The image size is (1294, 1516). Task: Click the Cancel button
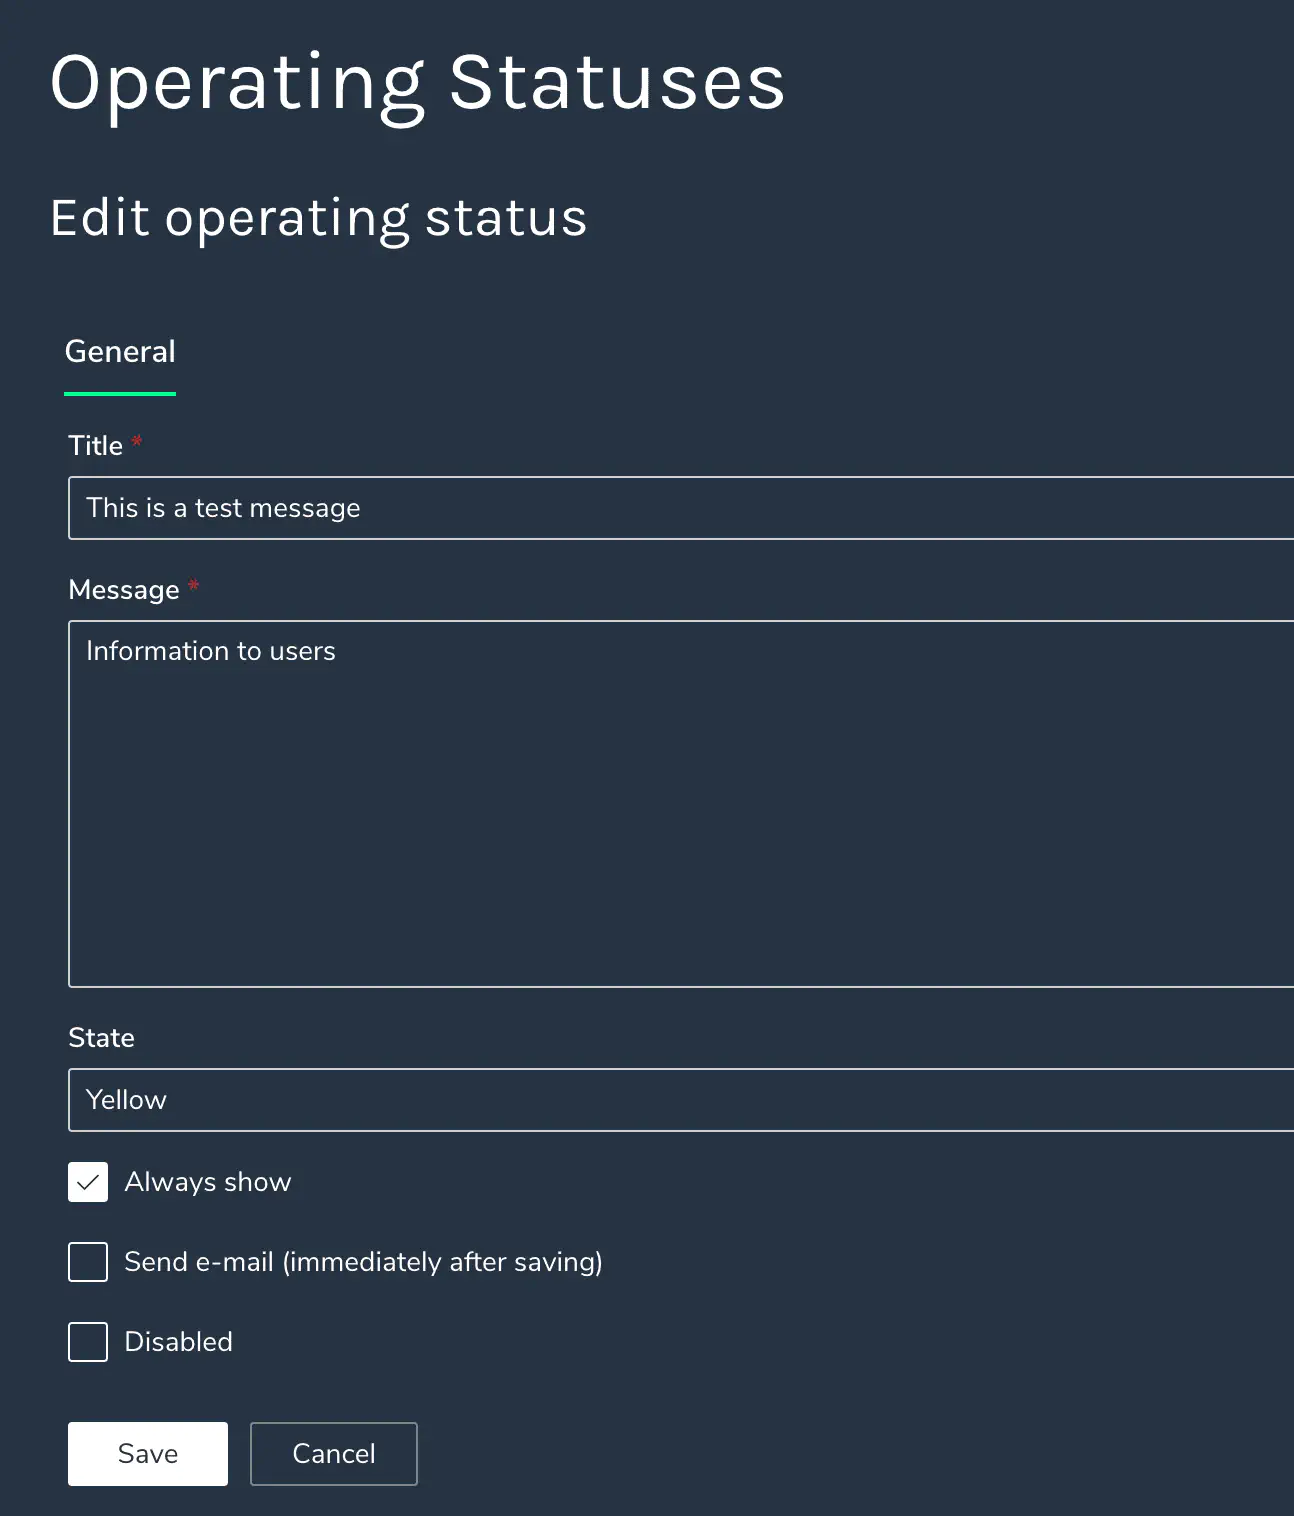click(333, 1454)
